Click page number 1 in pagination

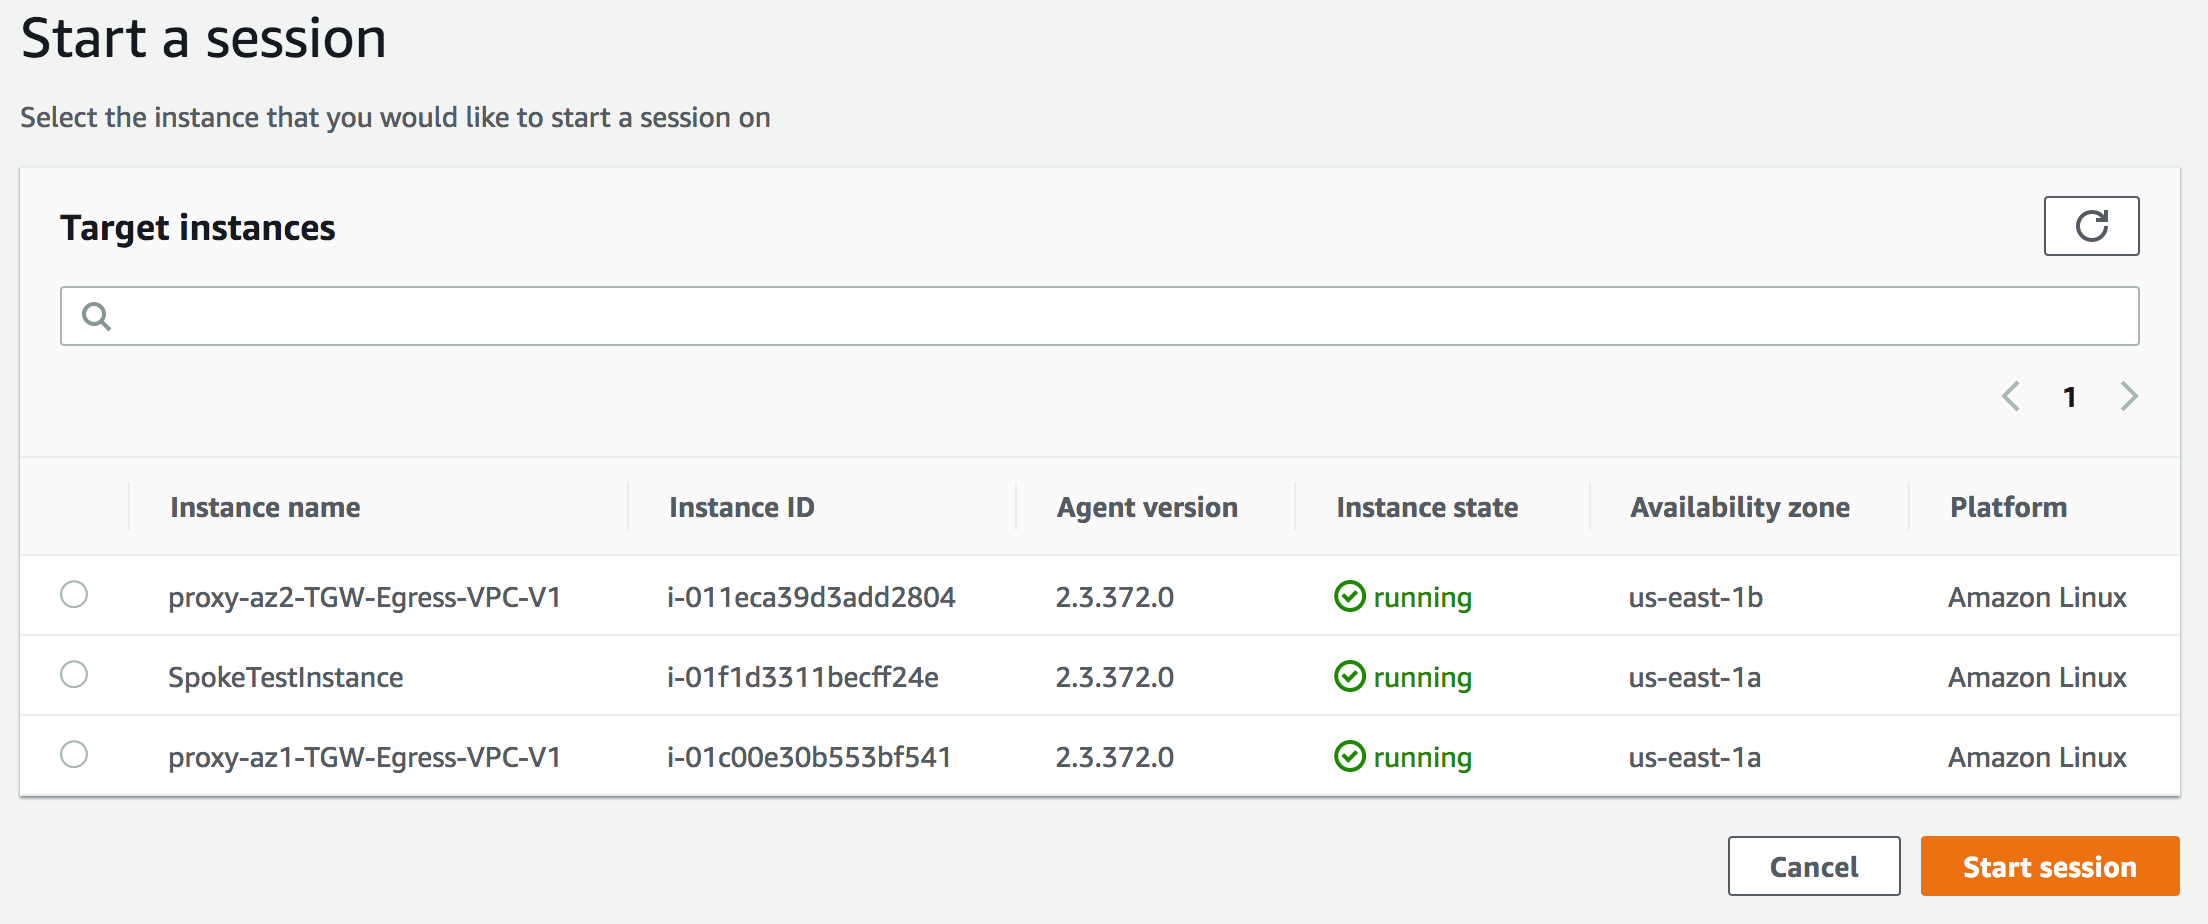click(2070, 398)
